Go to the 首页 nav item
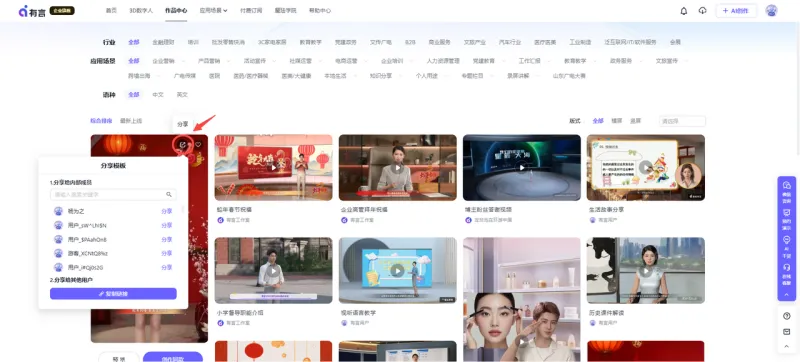This screenshot has width=800, height=362. [x=111, y=11]
